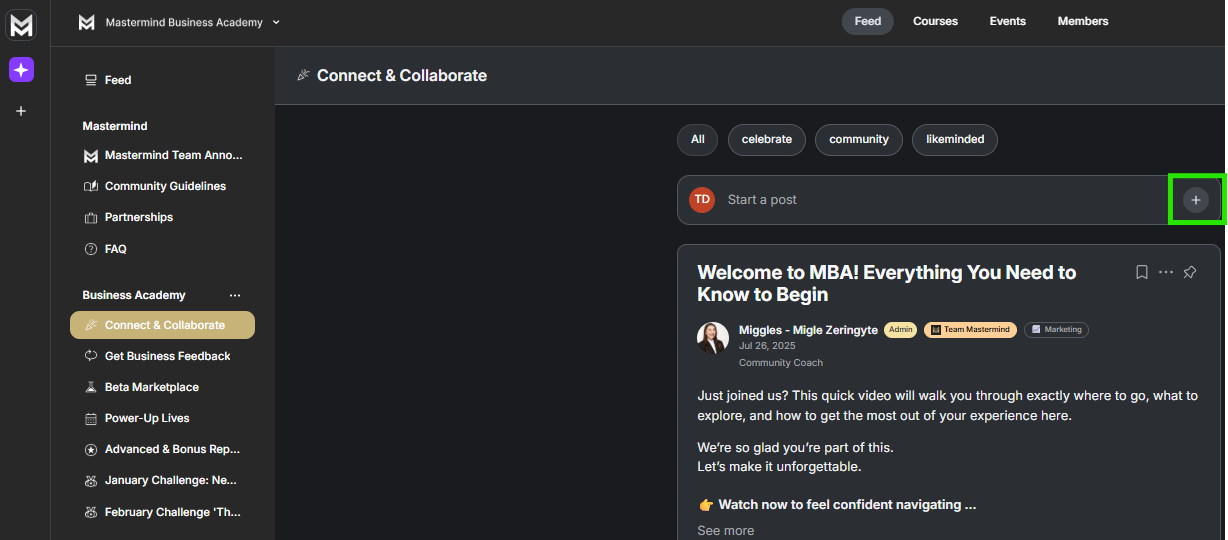Click the Mastermind section heading
The width and height of the screenshot is (1228, 540).
pyautogui.click(x=115, y=126)
